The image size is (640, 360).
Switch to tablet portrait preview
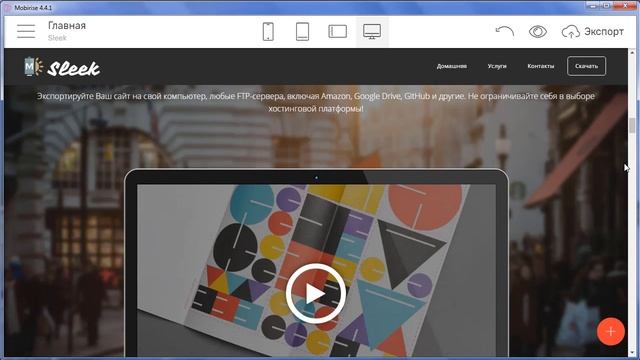click(x=302, y=31)
